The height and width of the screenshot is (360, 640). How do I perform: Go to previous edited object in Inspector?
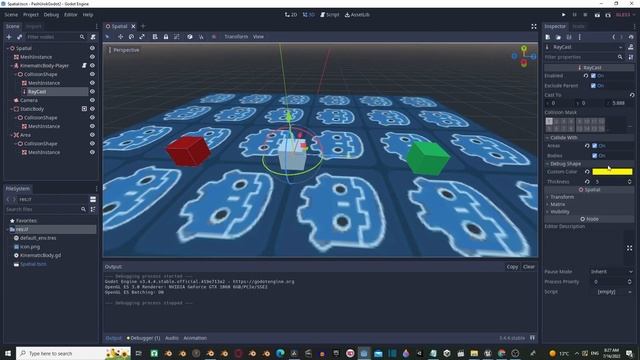click(613, 37)
